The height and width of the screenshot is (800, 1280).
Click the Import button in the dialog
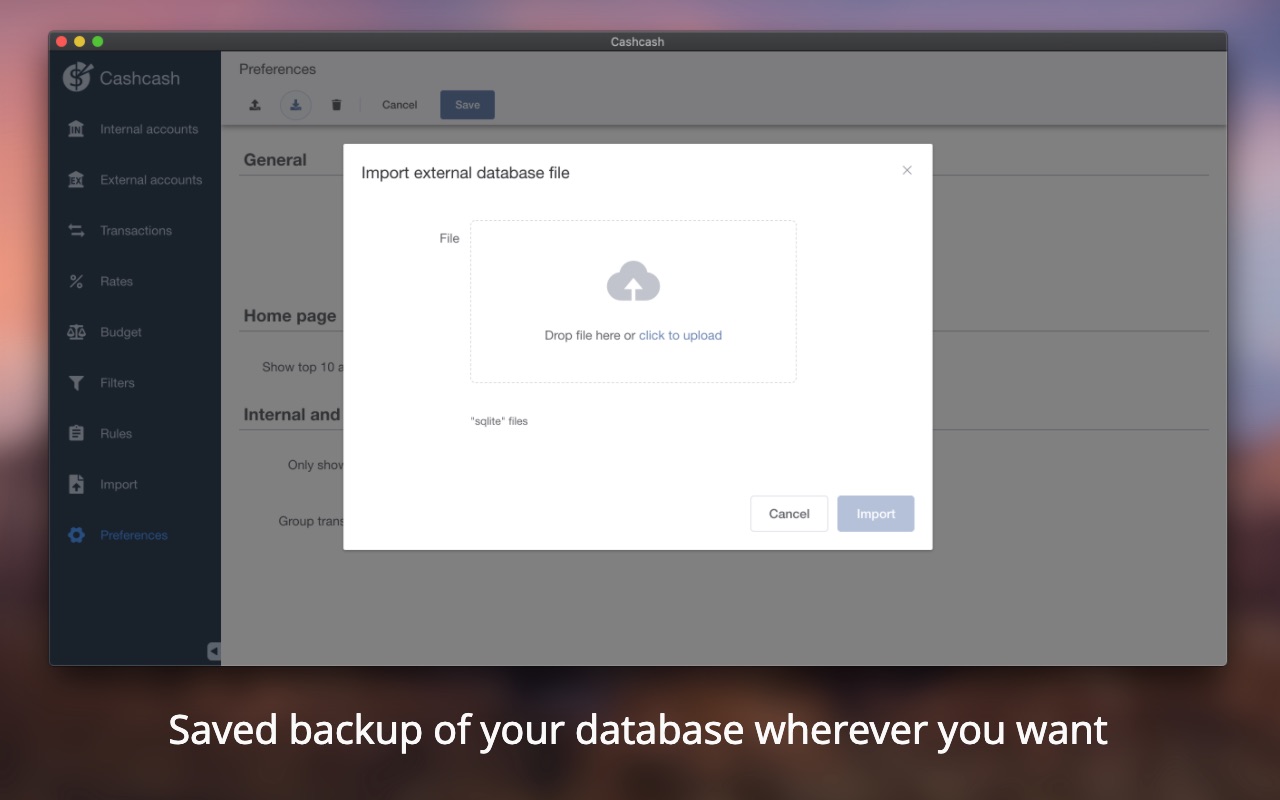click(876, 514)
